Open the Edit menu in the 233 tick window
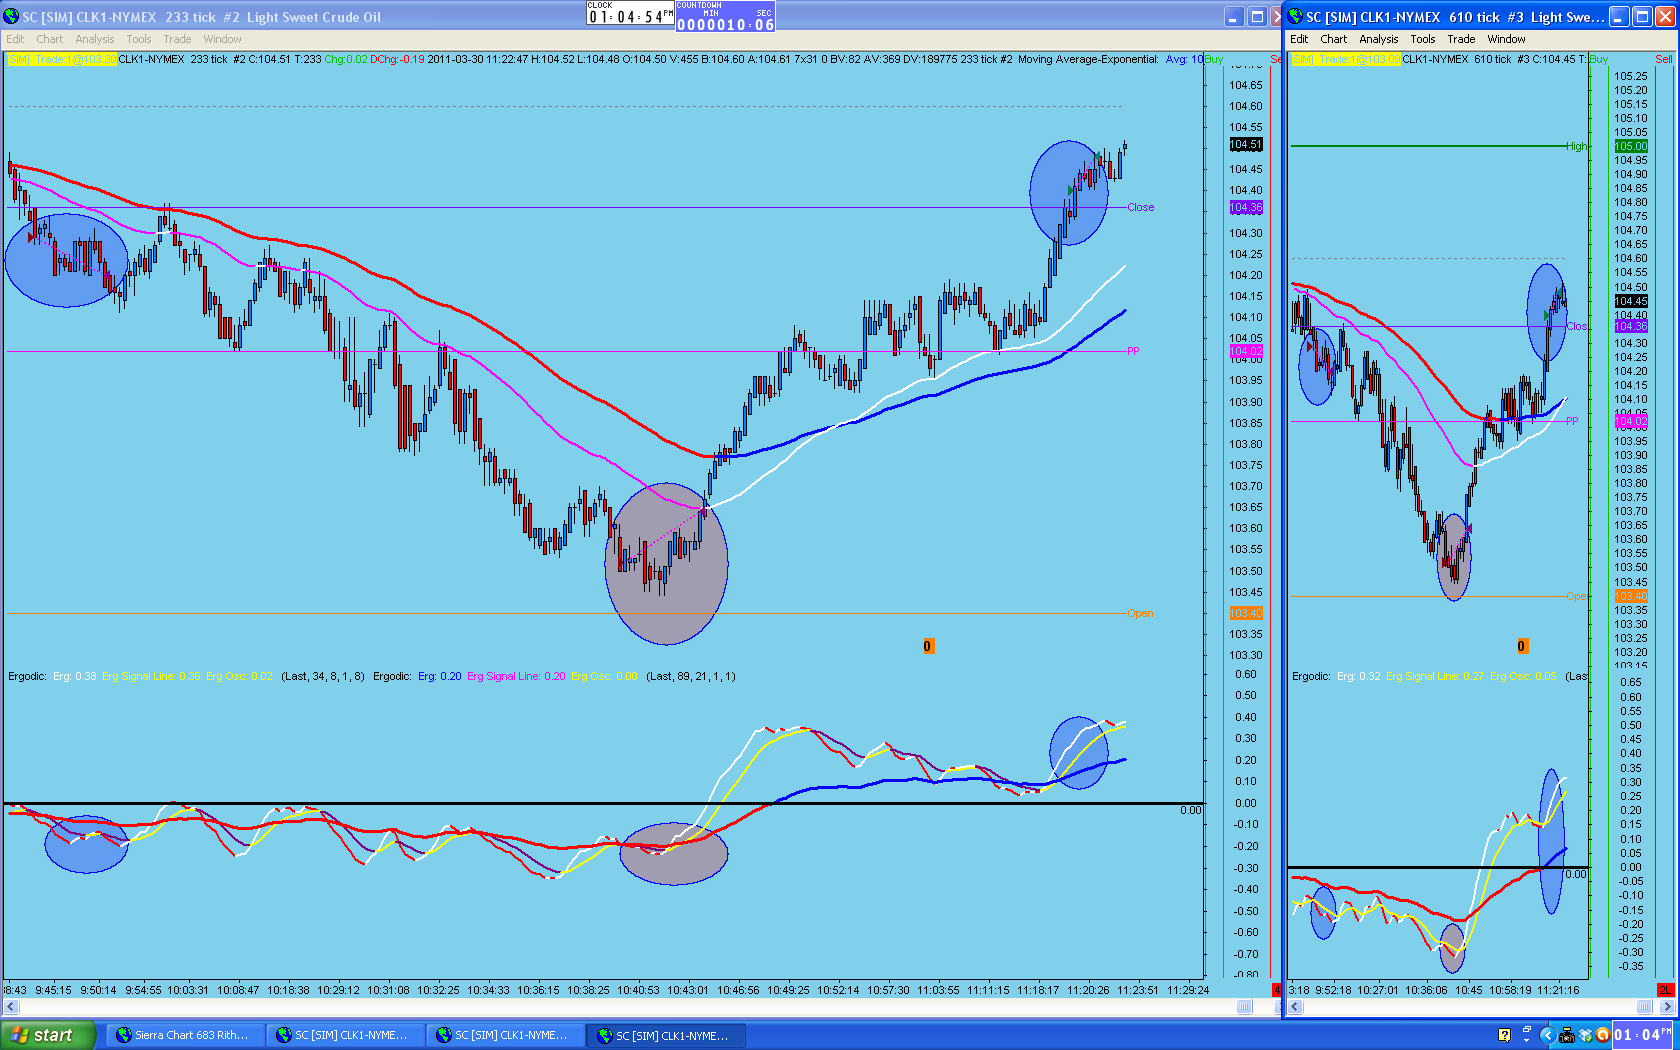The width and height of the screenshot is (1680, 1050). tap(15, 39)
